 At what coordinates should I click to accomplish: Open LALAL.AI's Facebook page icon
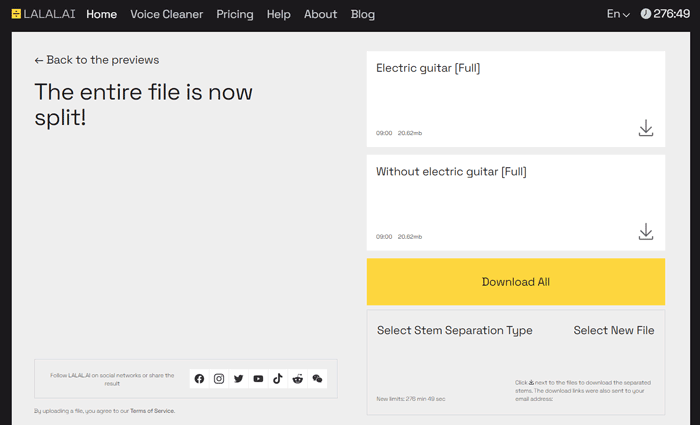[x=199, y=379]
